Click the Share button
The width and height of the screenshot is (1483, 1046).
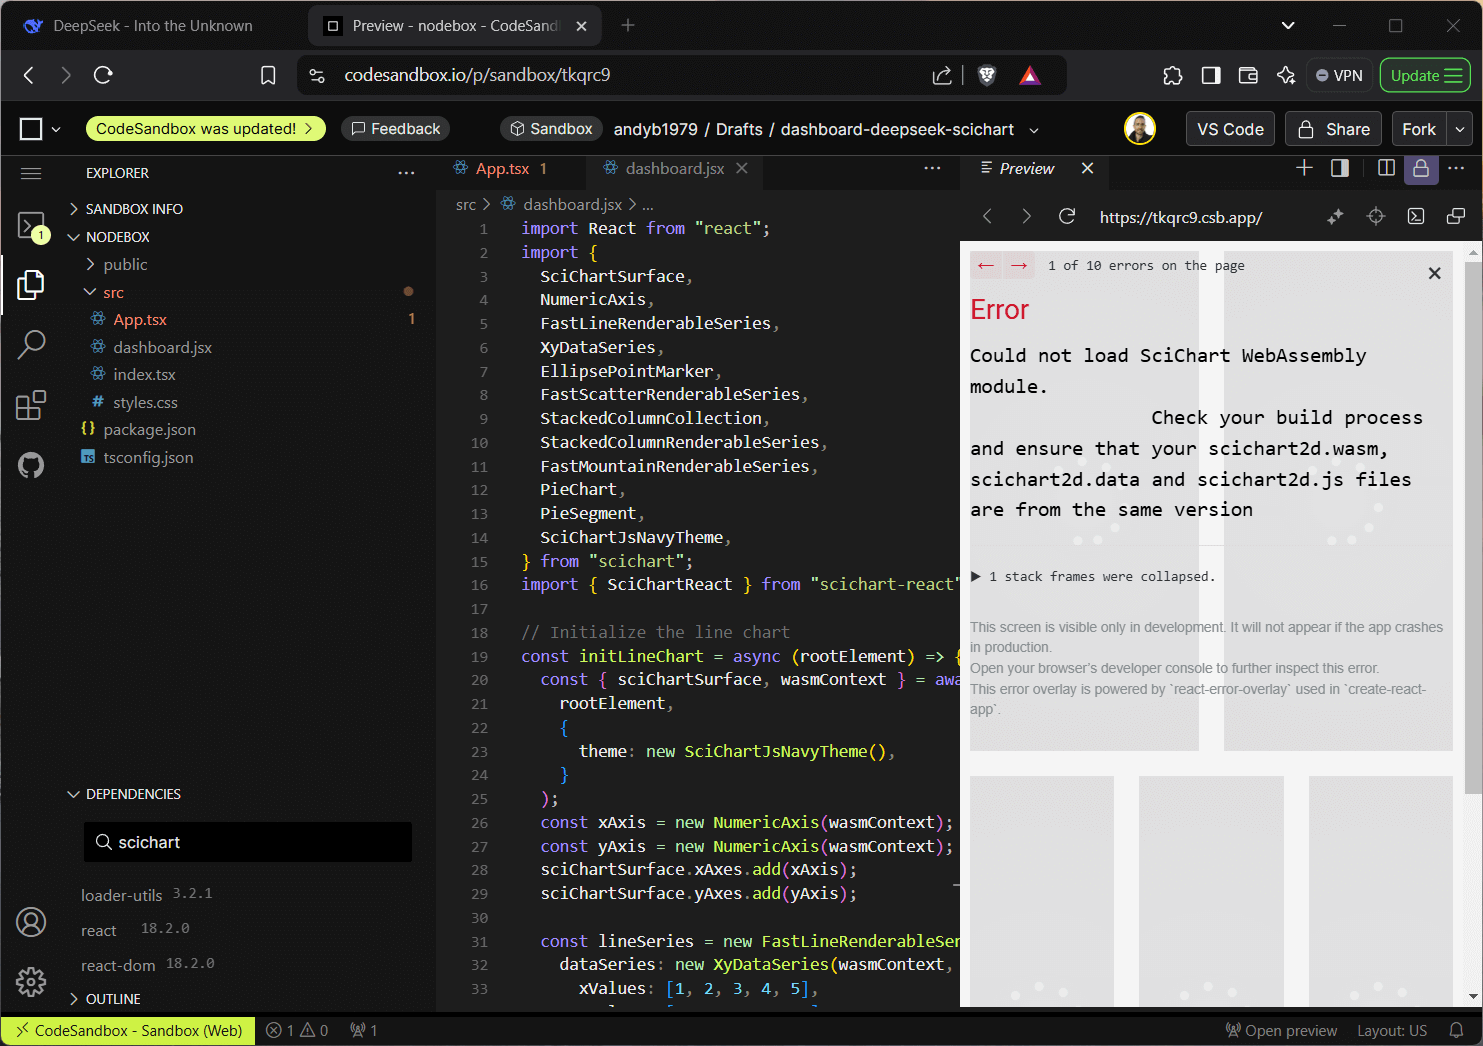click(x=1333, y=129)
